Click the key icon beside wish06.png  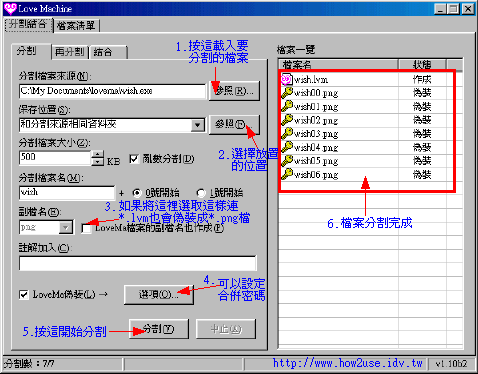[x=286, y=174]
